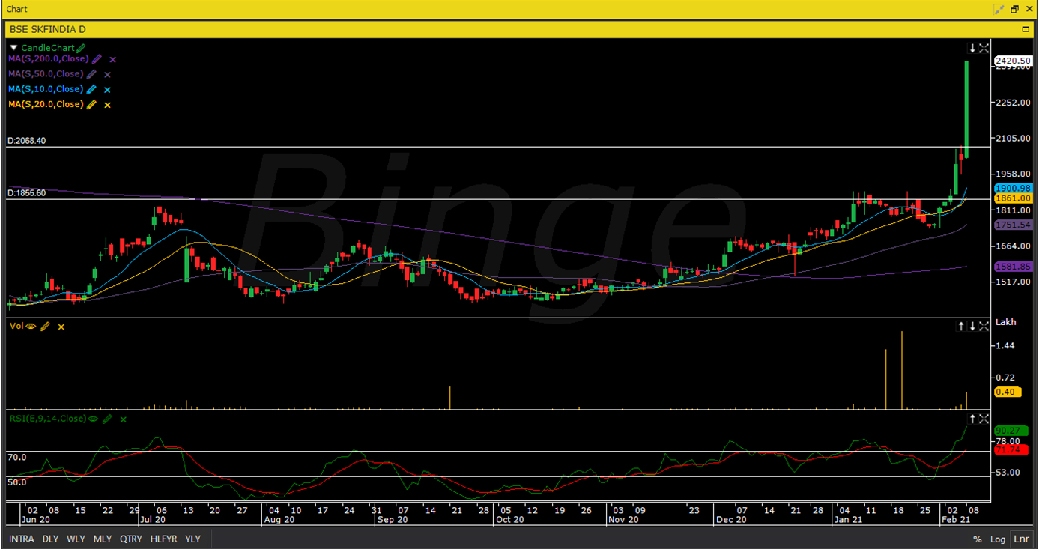Viewport: 1039px width, 549px height.
Task: Maximize the price pane expand icon
Action: (x=984, y=48)
